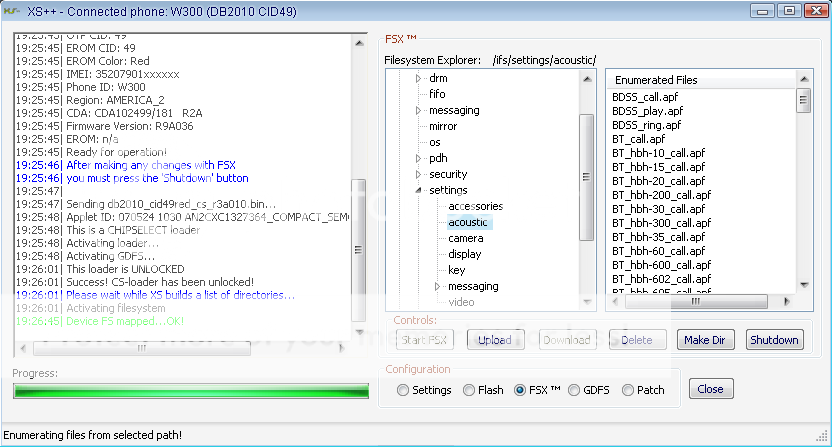Click the XS++ application icon in title bar
The height and width of the screenshot is (447, 832).
point(11,11)
